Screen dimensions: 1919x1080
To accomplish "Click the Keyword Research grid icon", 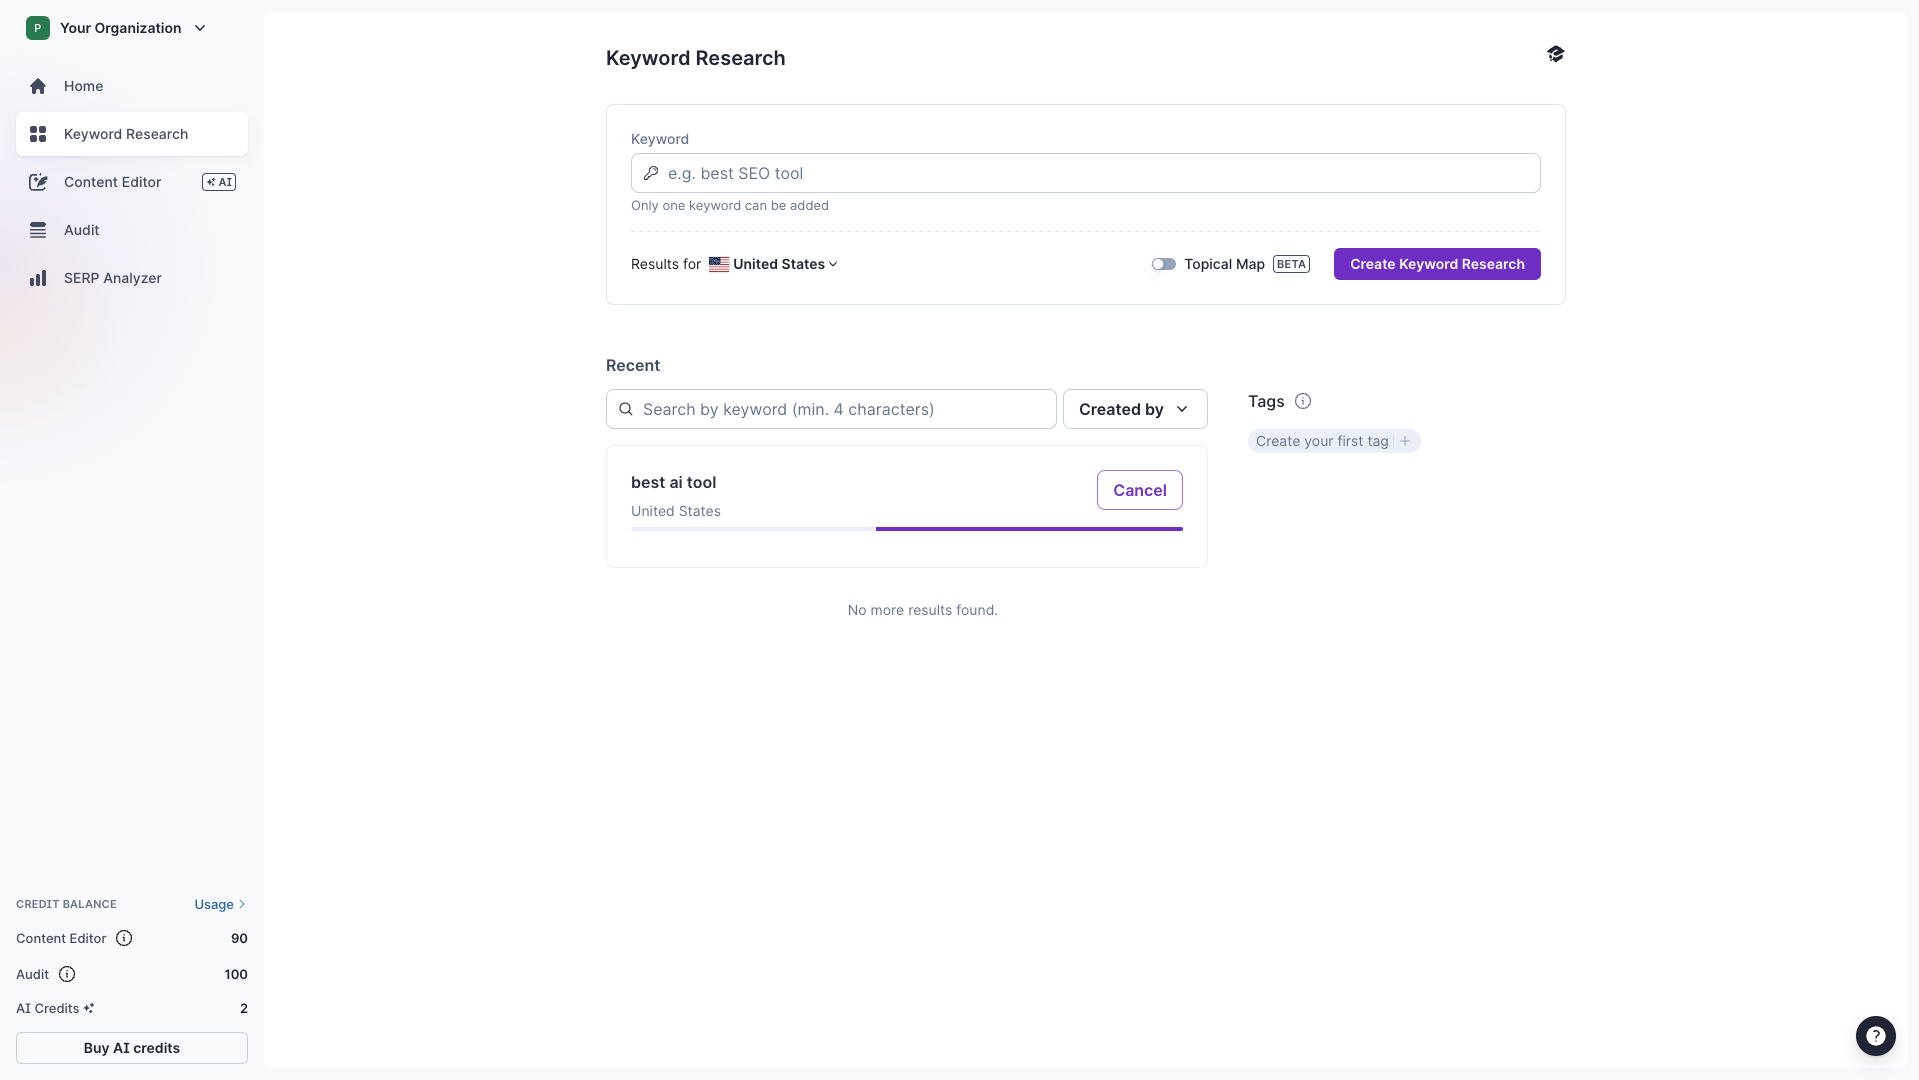I will pos(38,133).
